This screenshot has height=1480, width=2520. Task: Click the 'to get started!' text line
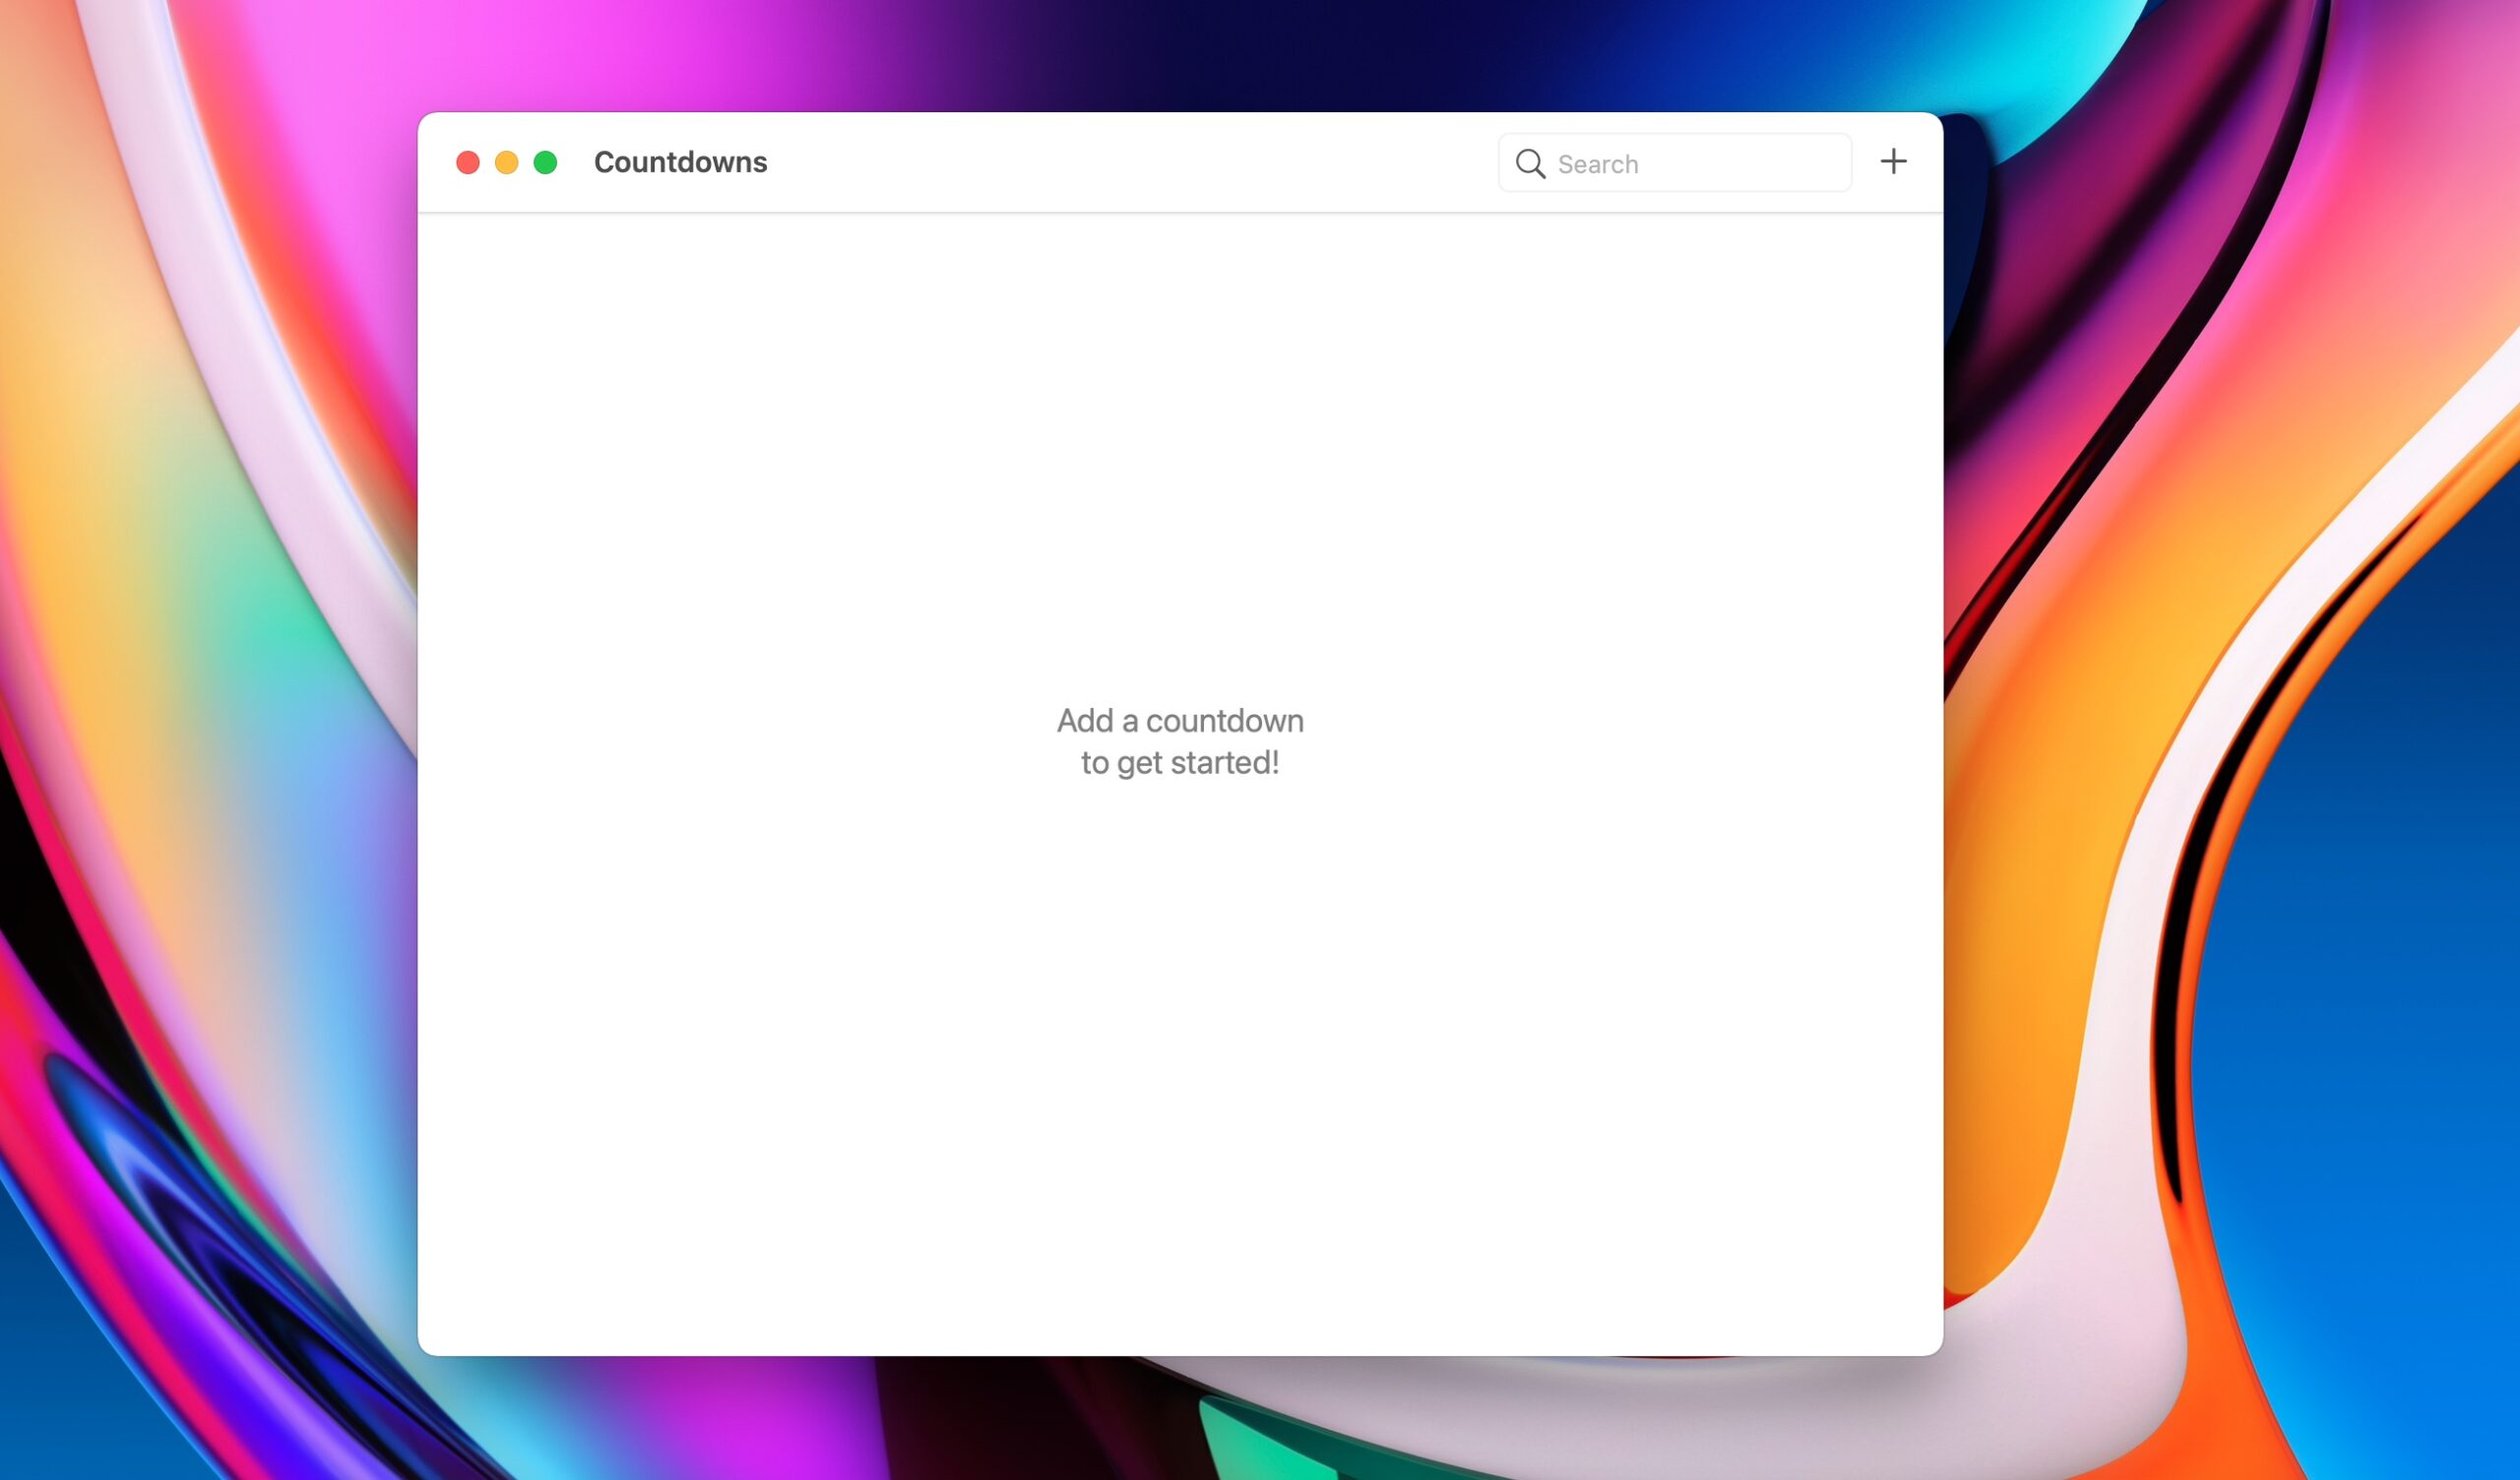1180,763
